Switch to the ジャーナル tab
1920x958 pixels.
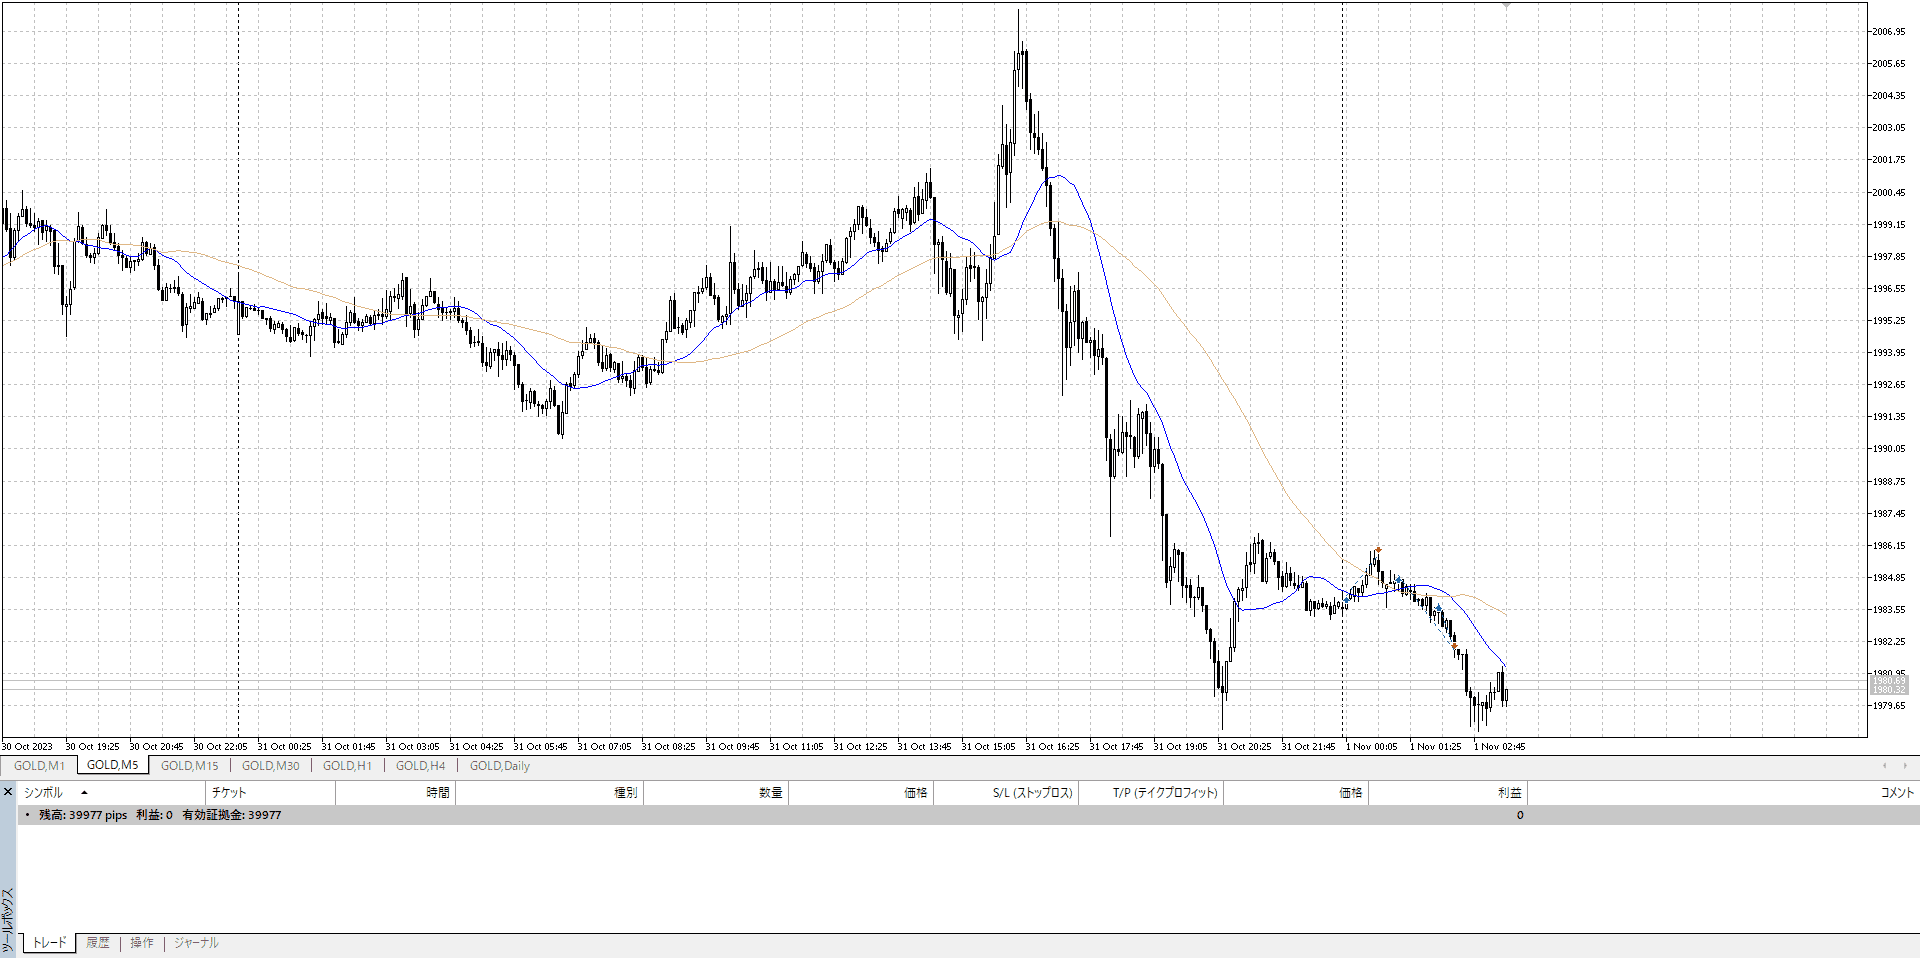coord(196,943)
